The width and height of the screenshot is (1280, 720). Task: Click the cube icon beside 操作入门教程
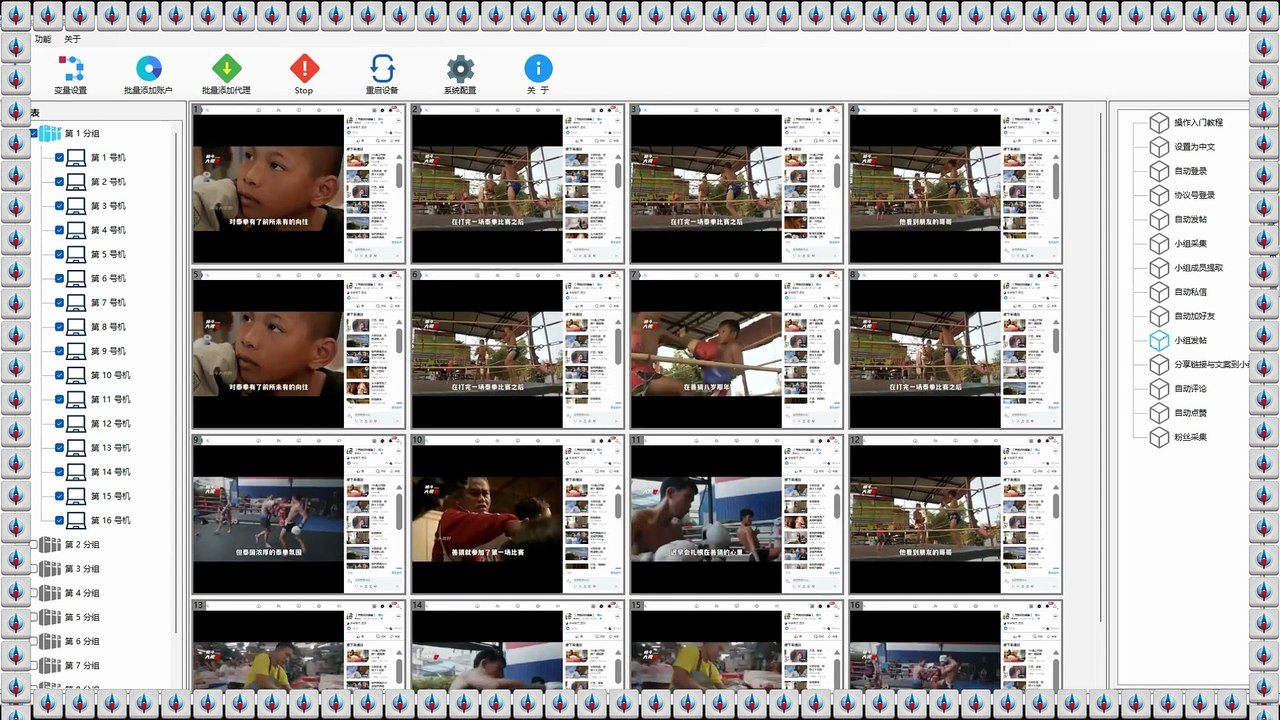[1159, 122]
